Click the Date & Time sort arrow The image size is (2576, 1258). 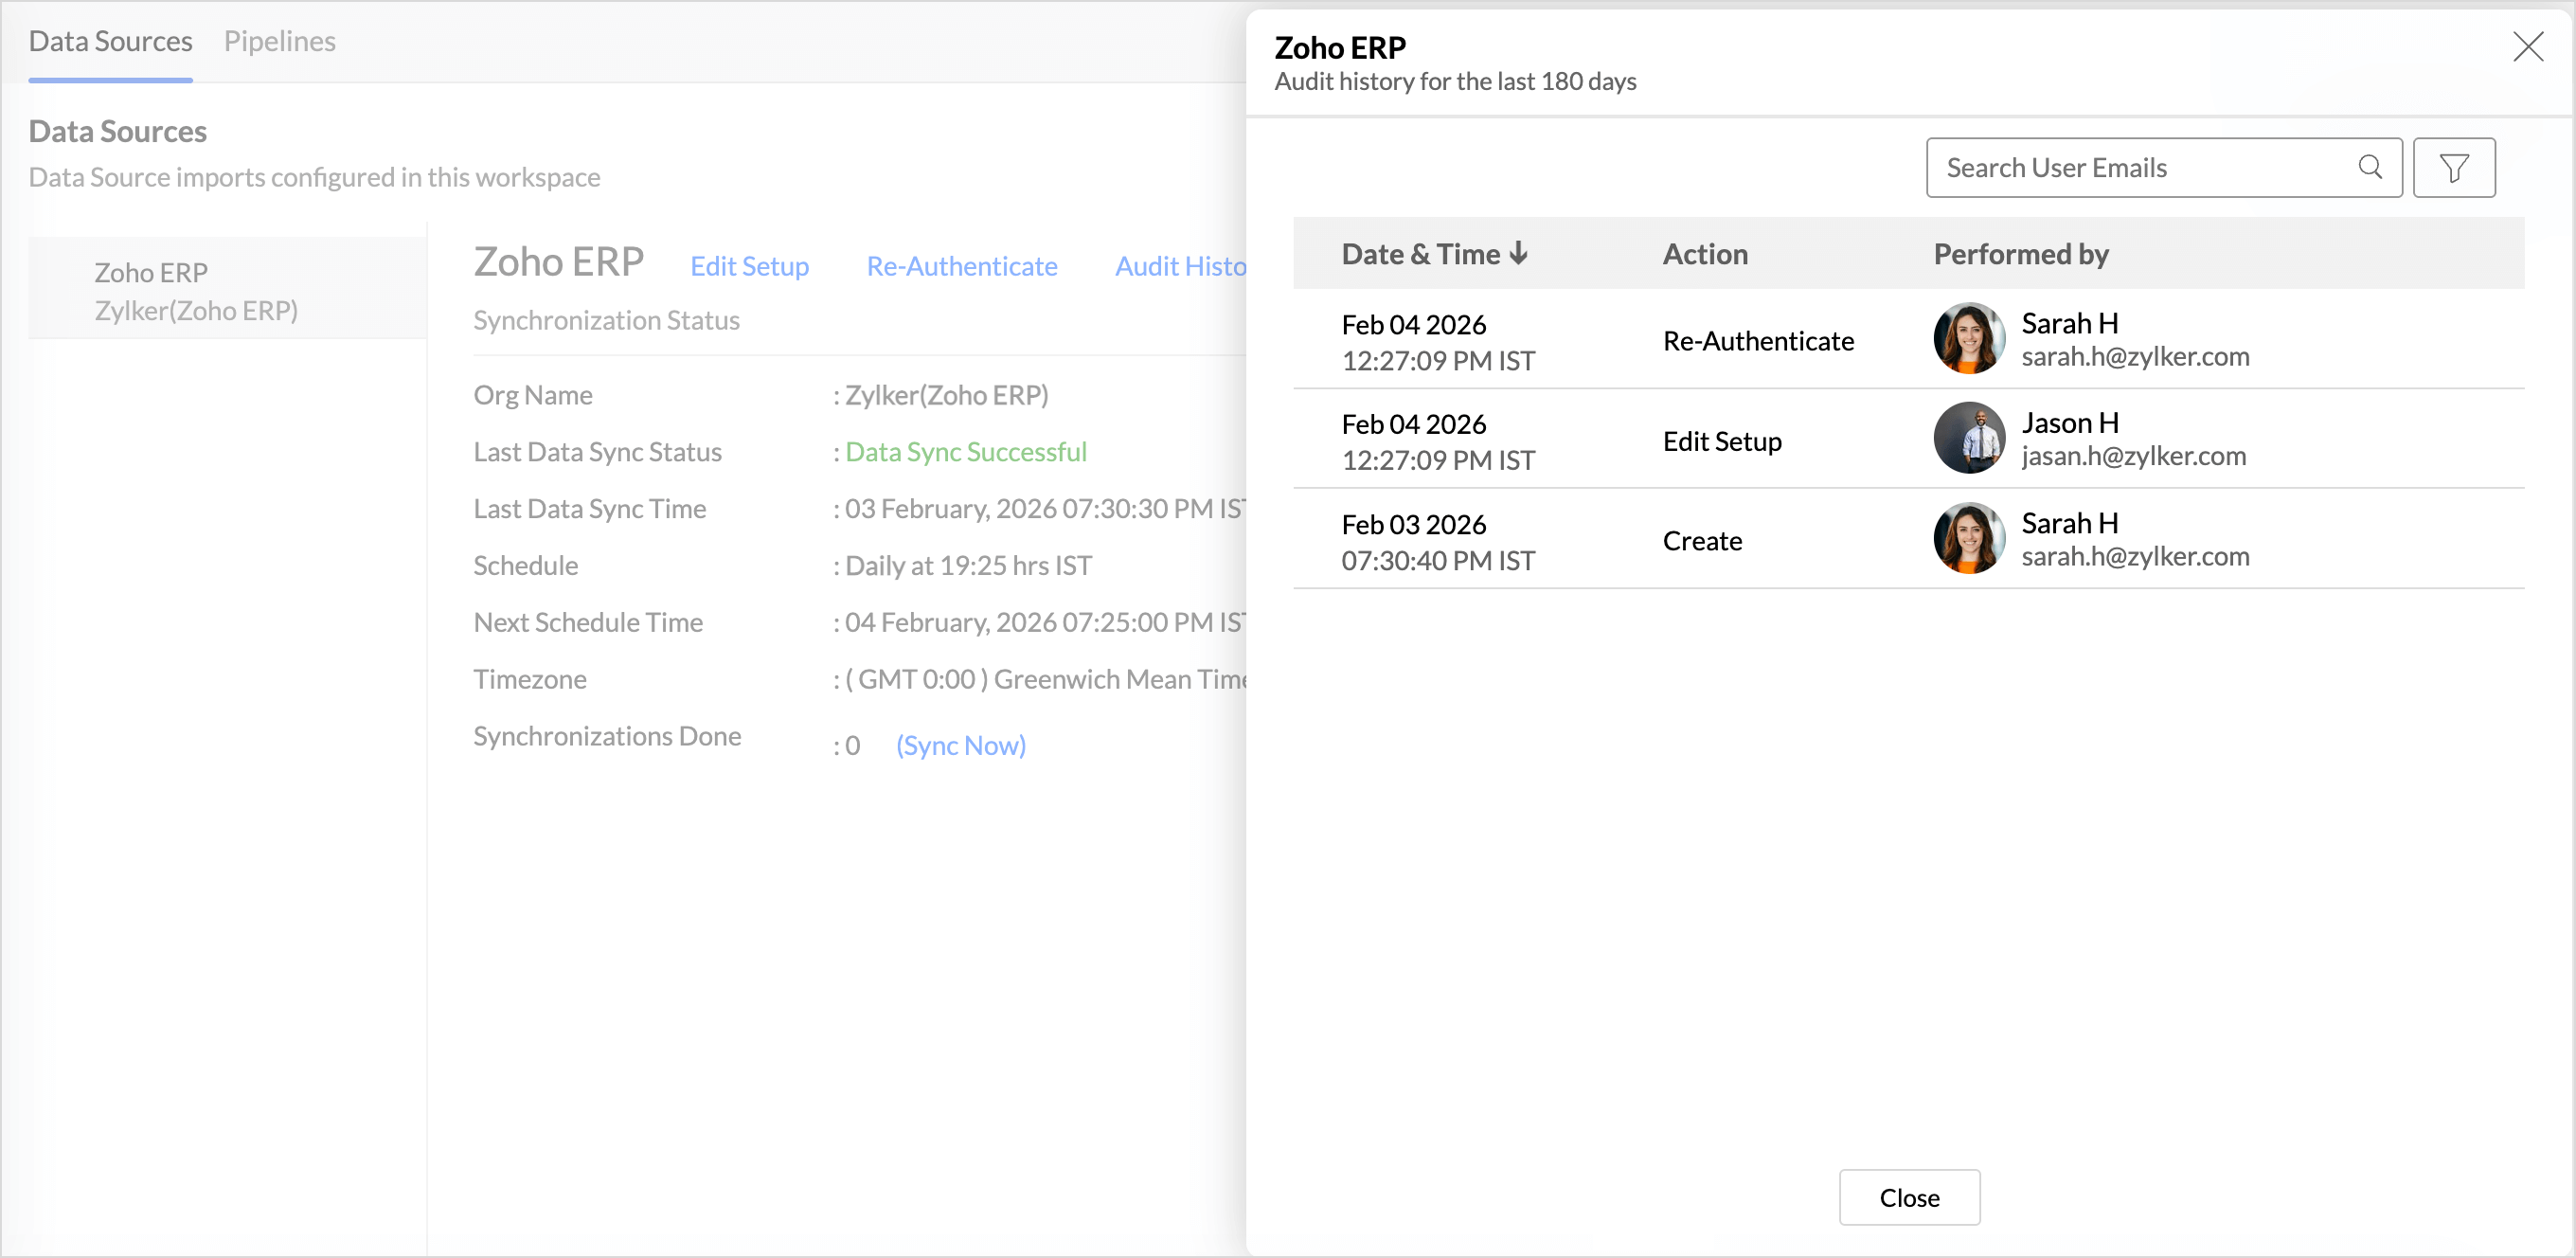(1518, 254)
